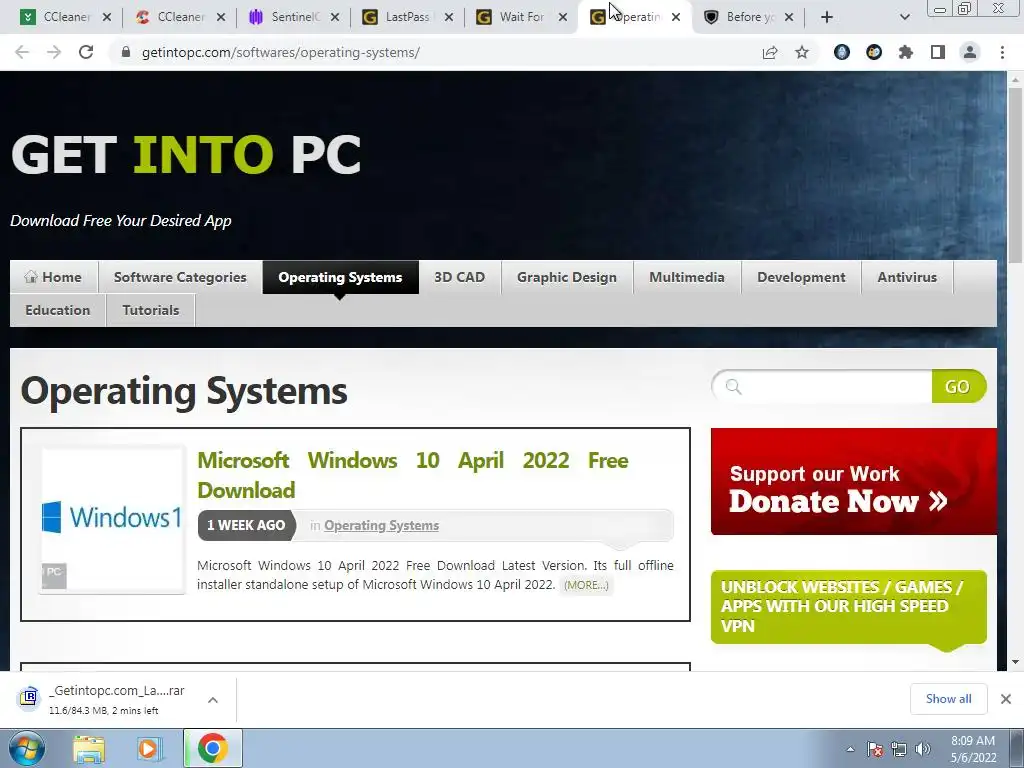Image resolution: width=1024 pixels, height=768 pixels.
Task: Open the Extensions puzzle piece menu
Action: (906, 52)
